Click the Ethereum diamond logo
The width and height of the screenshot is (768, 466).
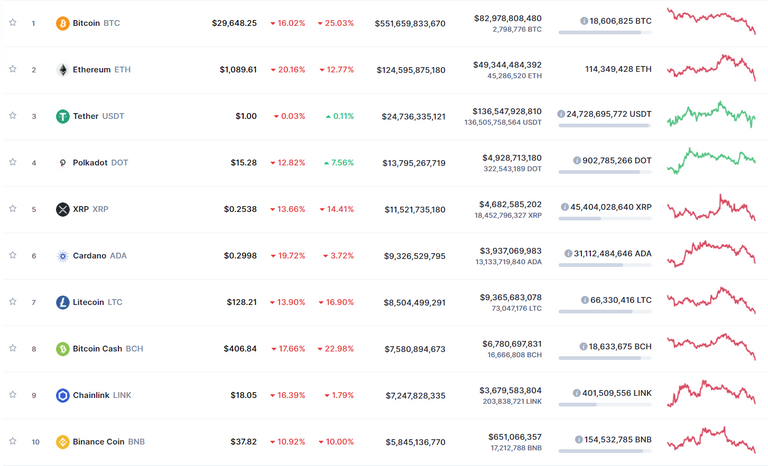[x=63, y=70]
